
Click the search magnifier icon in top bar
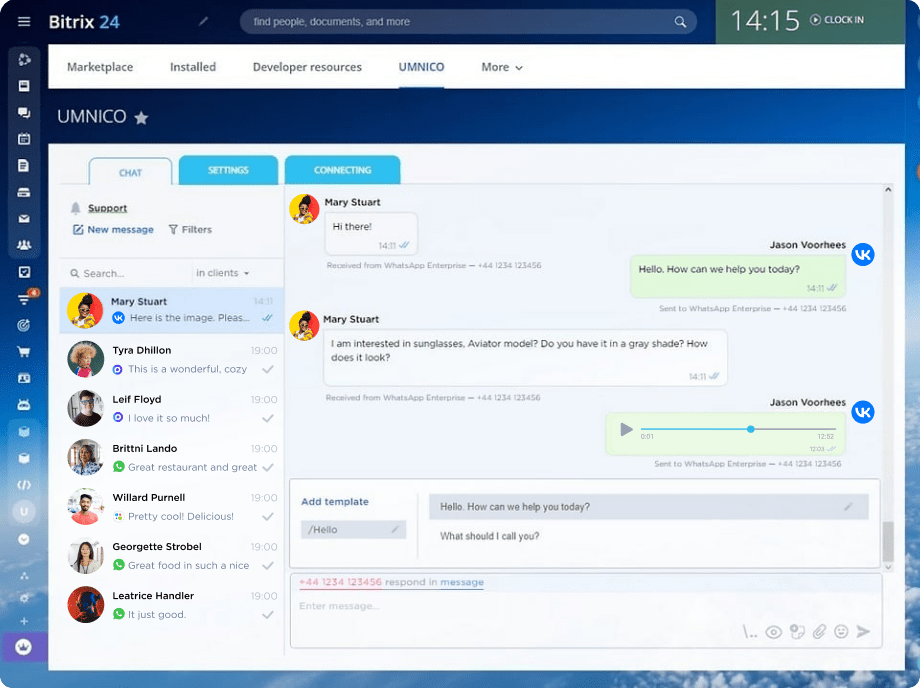pyautogui.click(x=680, y=22)
